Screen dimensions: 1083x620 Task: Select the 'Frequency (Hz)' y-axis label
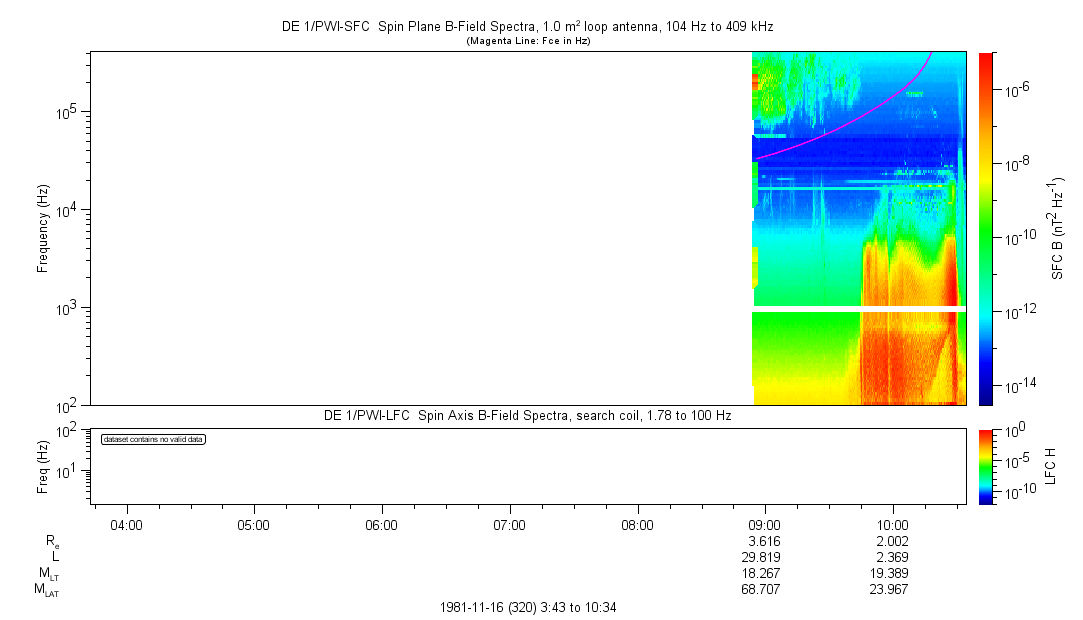click(x=43, y=229)
